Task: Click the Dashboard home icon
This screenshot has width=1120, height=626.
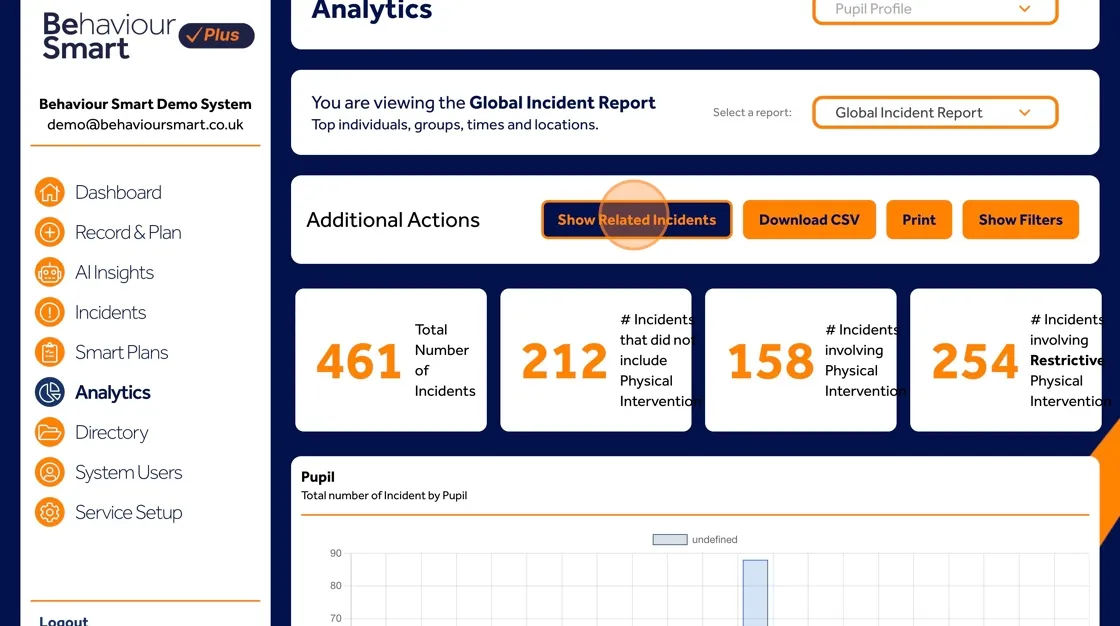Action: 49,192
